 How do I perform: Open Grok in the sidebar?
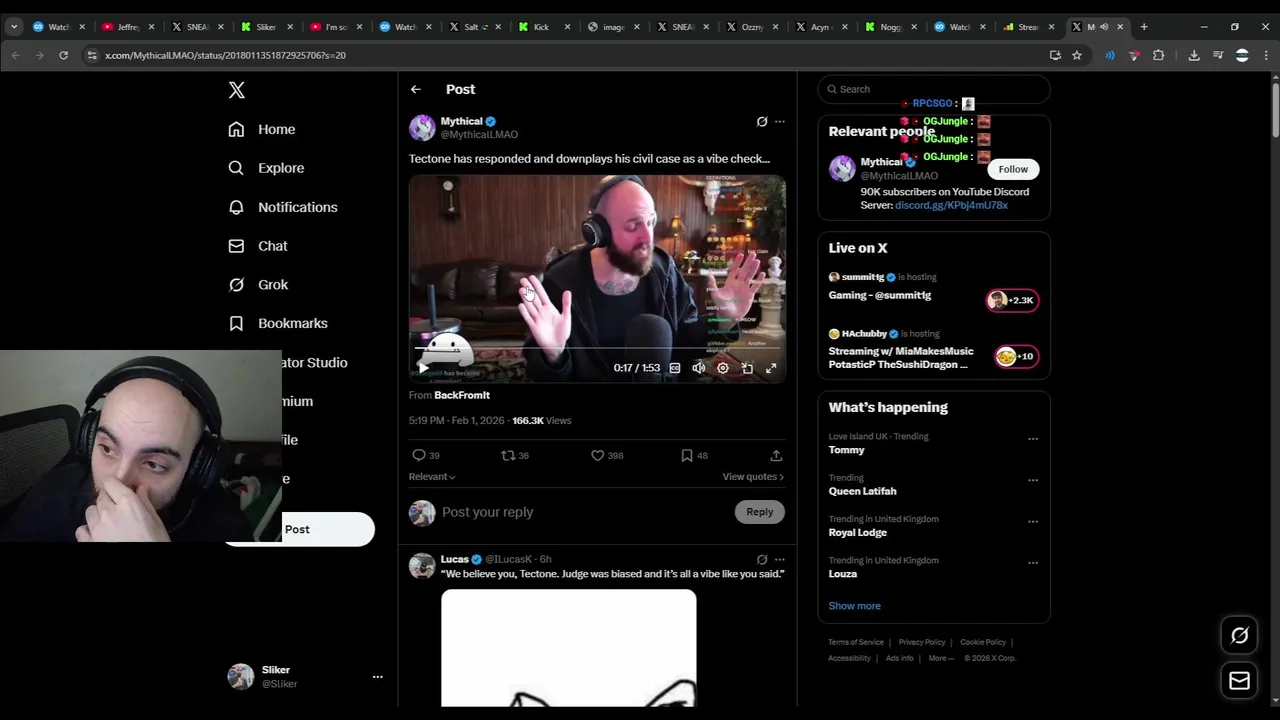pos(258,285)
